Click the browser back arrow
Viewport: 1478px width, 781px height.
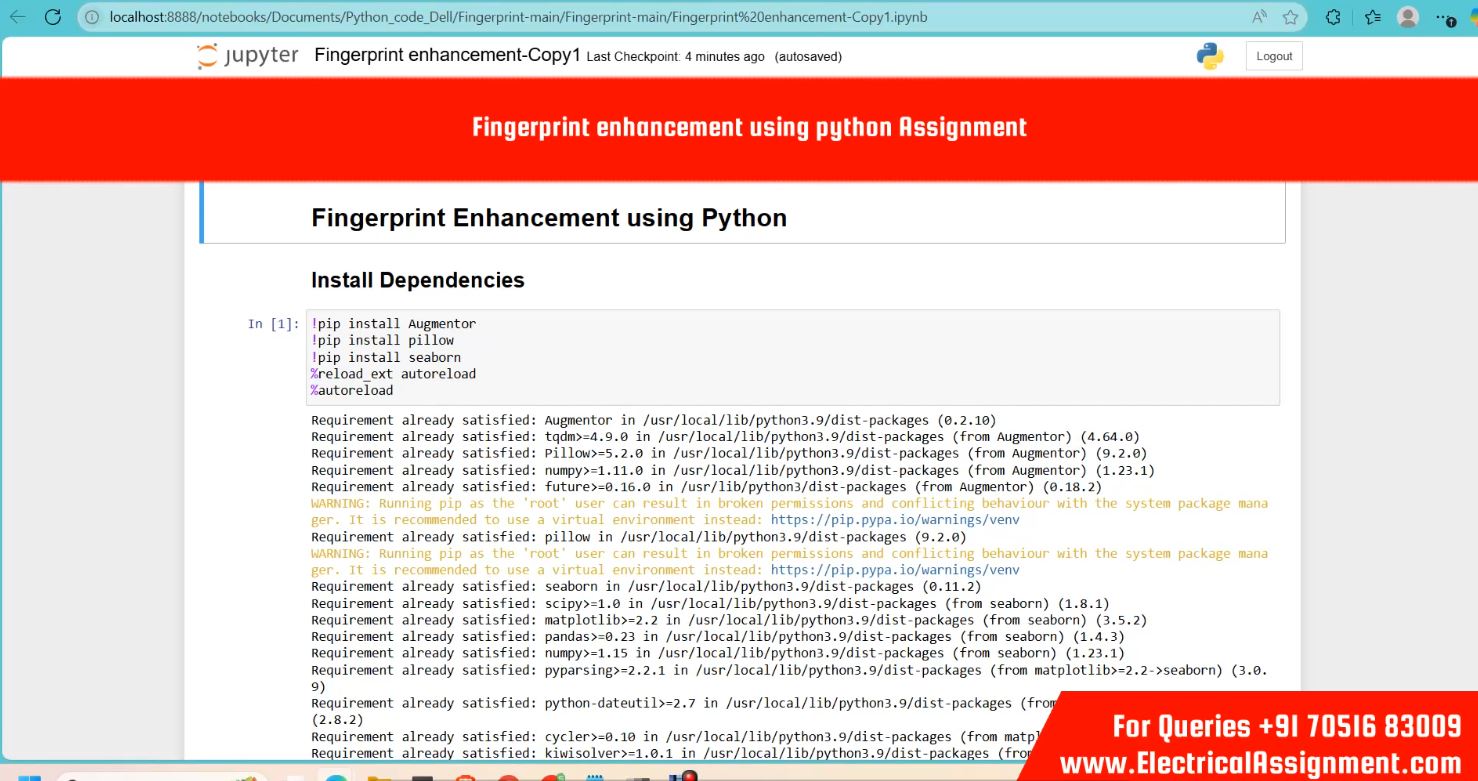[18, 17]
